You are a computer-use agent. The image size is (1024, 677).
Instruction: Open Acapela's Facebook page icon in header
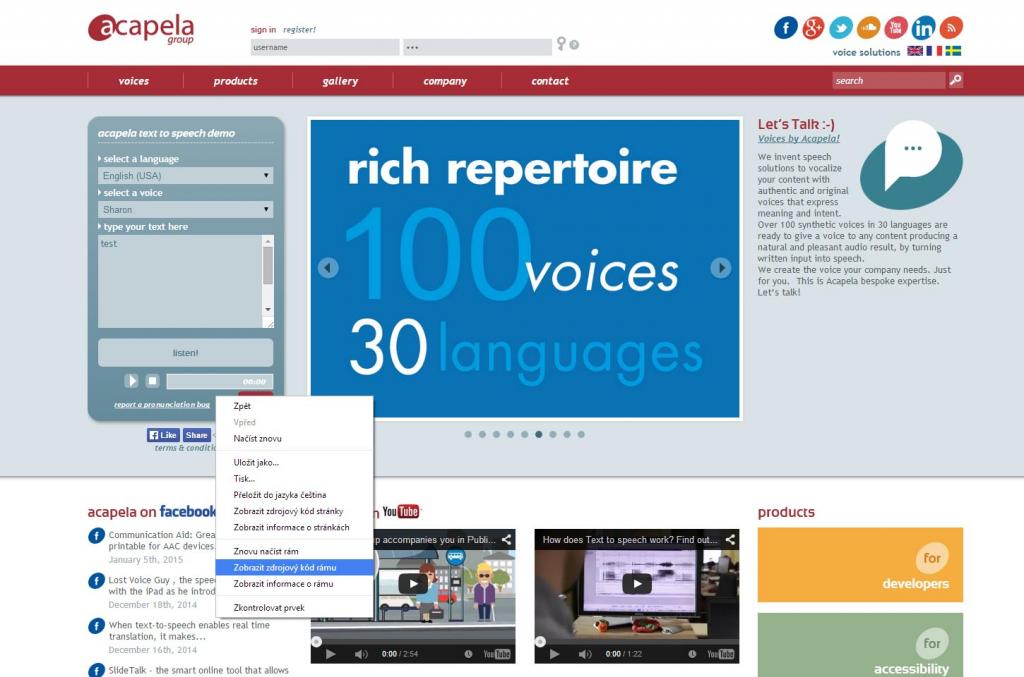pos(786,28)
